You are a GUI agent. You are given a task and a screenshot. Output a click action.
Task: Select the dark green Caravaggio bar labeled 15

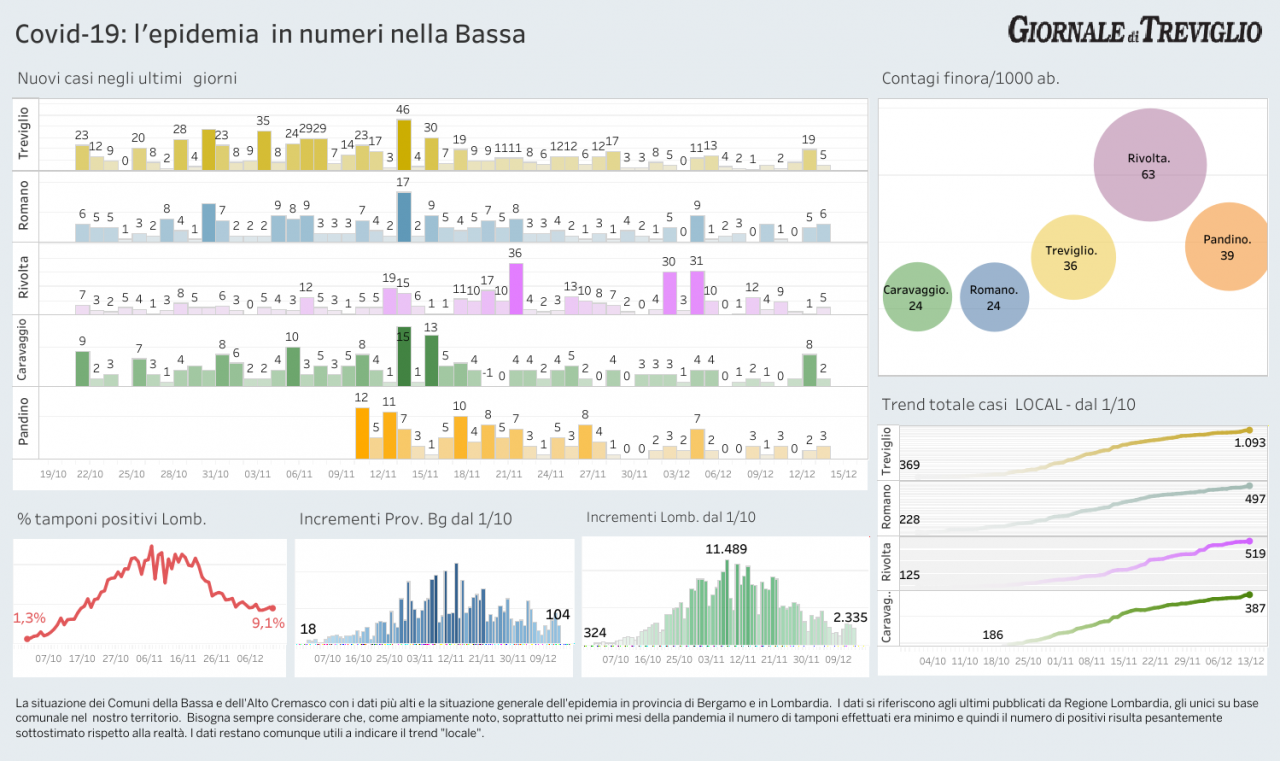pos(404,356)
